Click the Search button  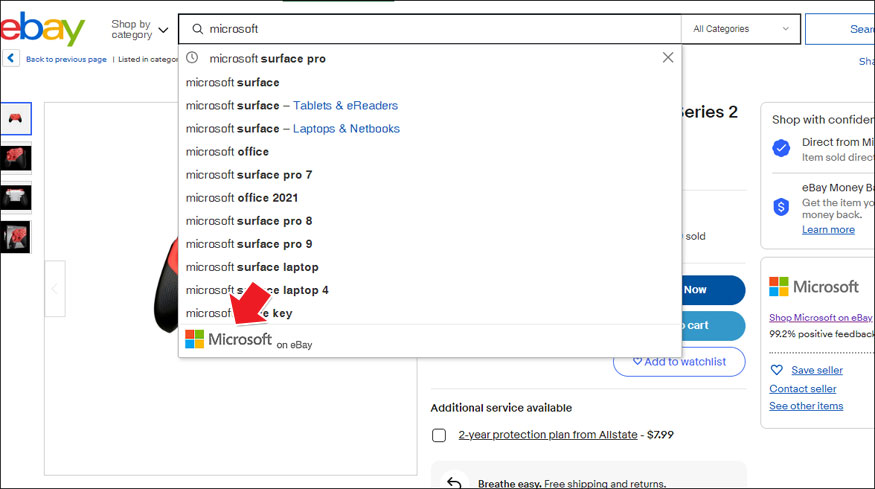pos(840,29)
